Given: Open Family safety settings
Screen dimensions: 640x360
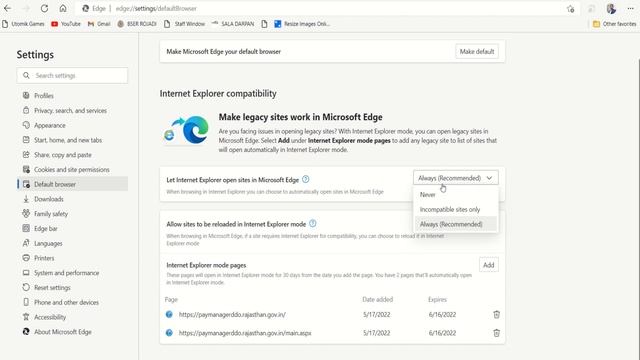Looking at the screenshot, I should tap(72, 213).
